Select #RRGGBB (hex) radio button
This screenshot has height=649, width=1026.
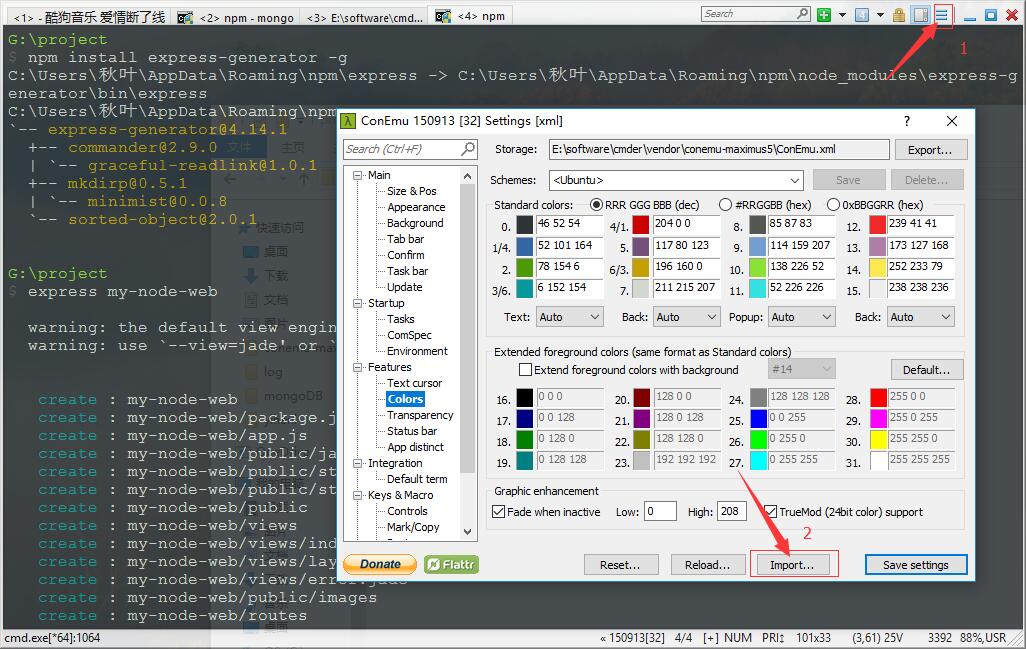click(x=725, y=205)
